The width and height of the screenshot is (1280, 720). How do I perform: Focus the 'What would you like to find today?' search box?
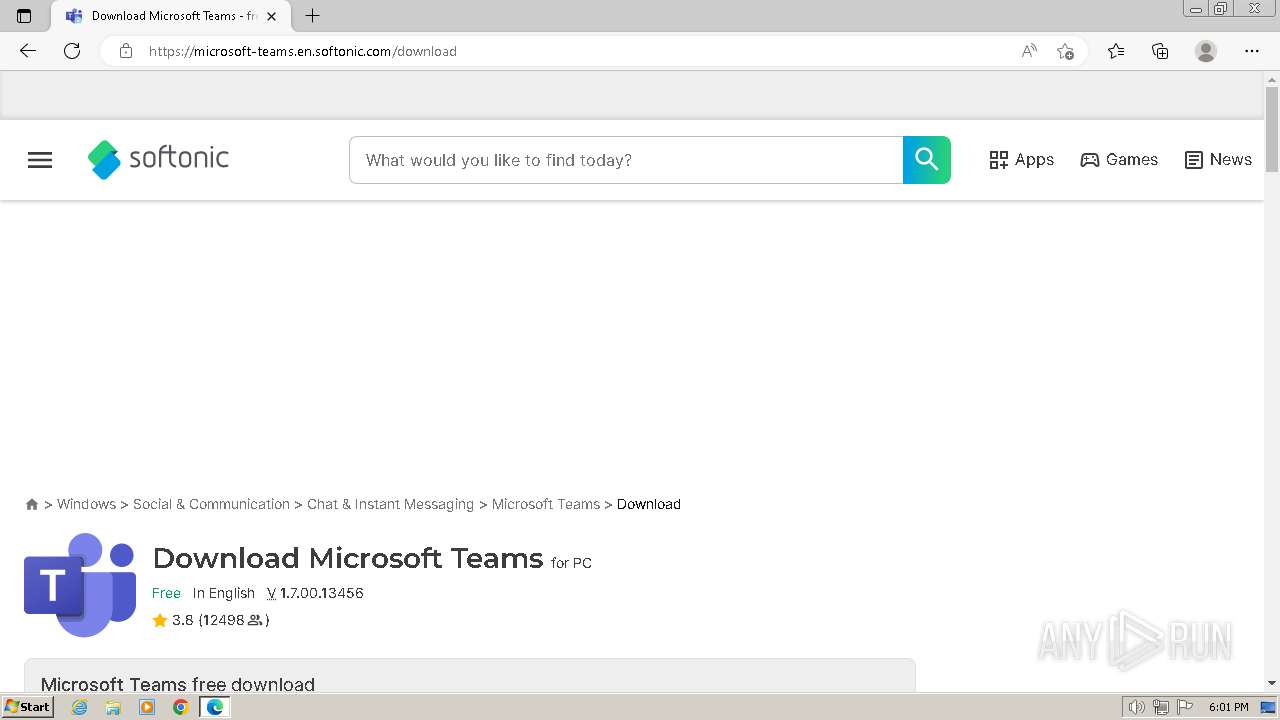626,160
